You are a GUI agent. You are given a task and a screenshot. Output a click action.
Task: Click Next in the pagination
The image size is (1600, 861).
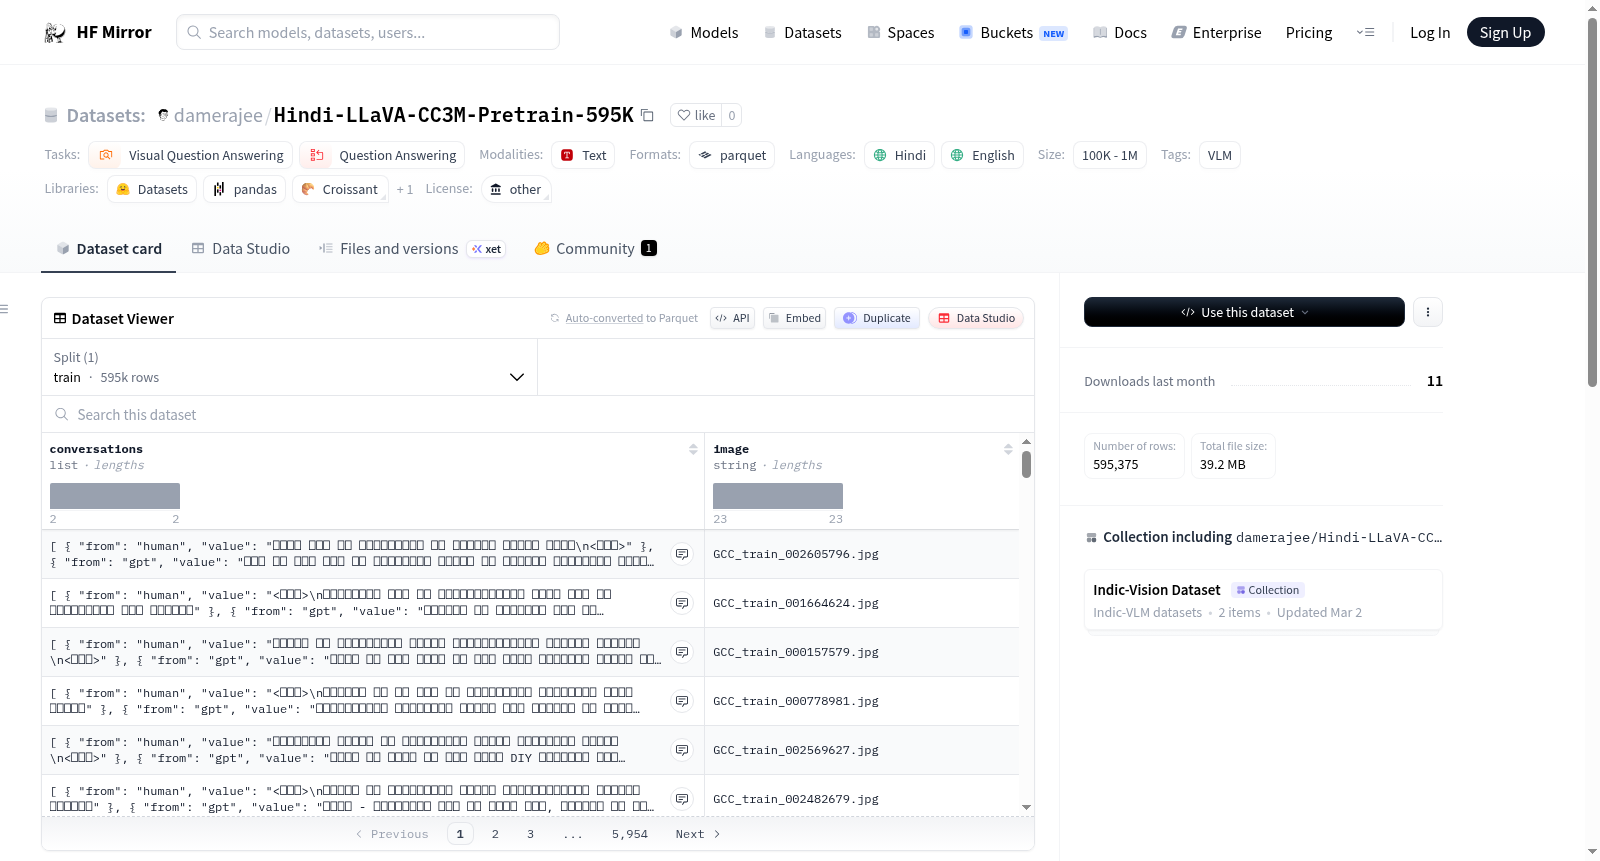coord(698,834)
